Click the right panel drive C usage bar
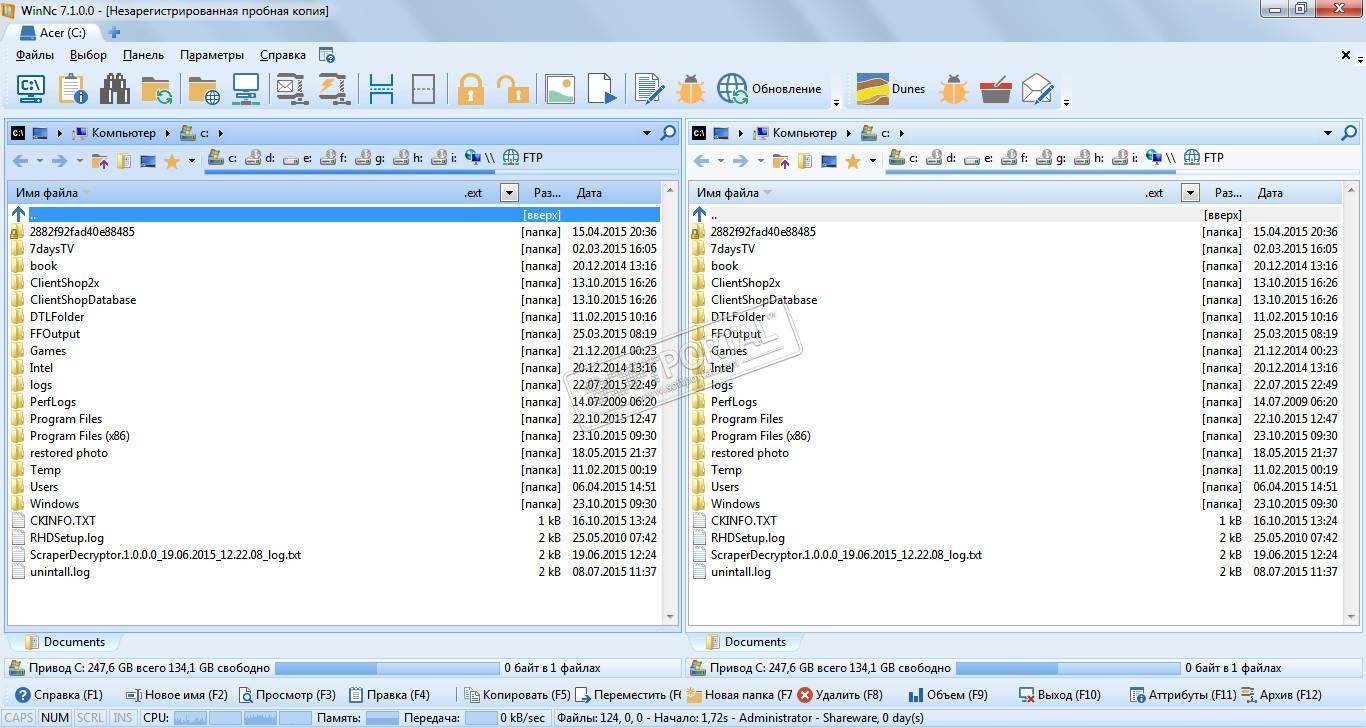 [x=1066, y=668]
